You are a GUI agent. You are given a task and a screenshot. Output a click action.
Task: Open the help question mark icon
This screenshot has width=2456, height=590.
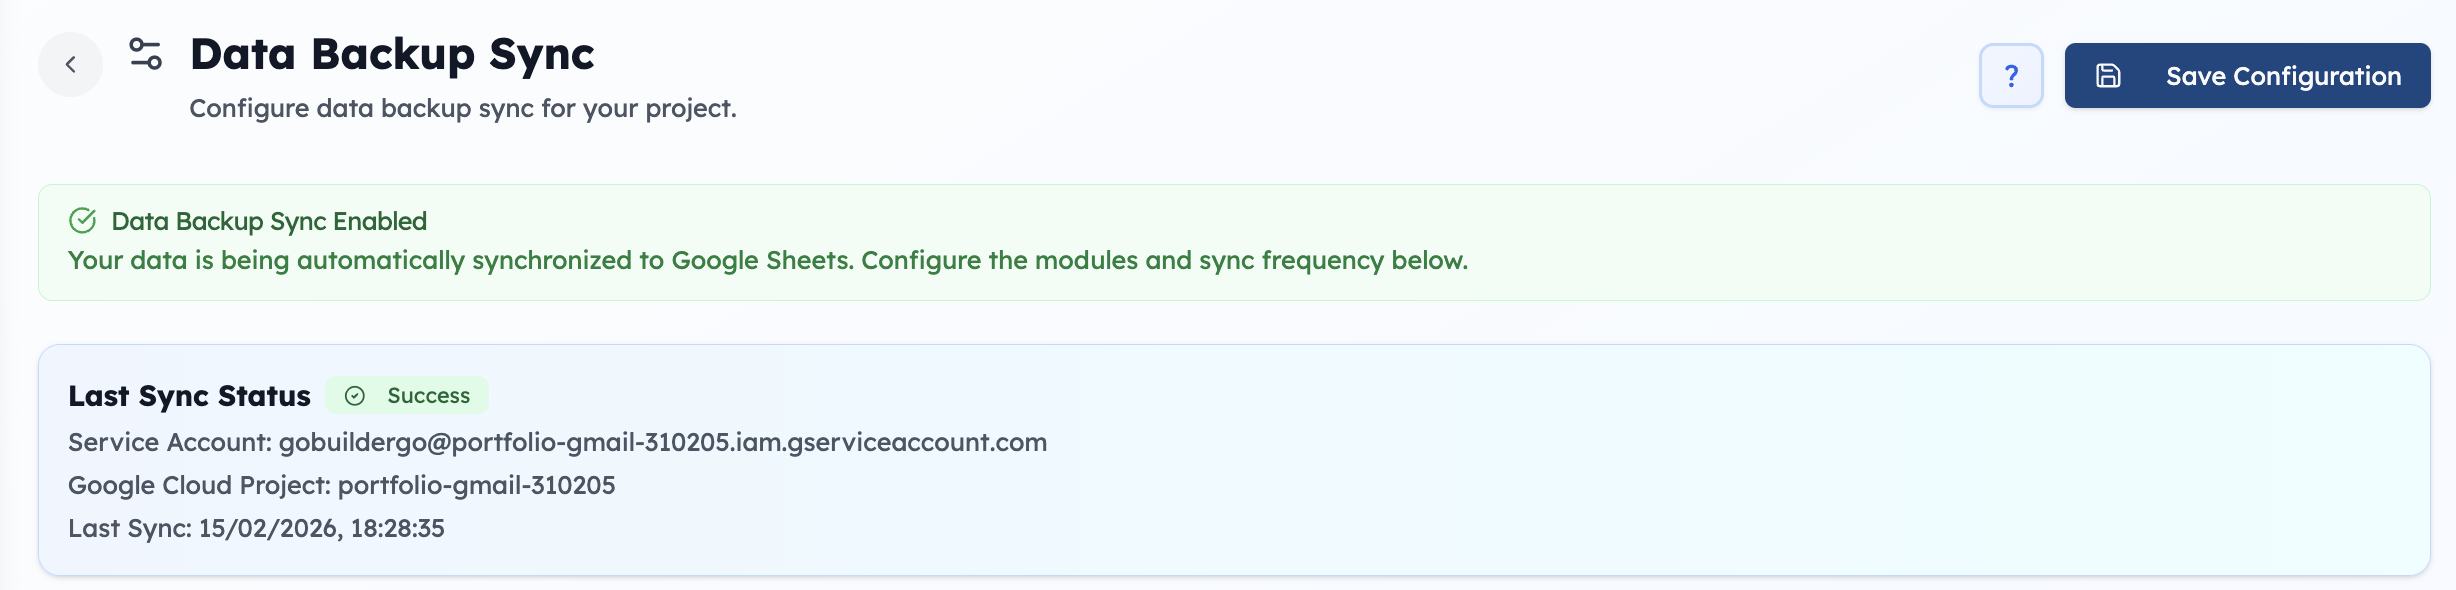coord(2010,75)
